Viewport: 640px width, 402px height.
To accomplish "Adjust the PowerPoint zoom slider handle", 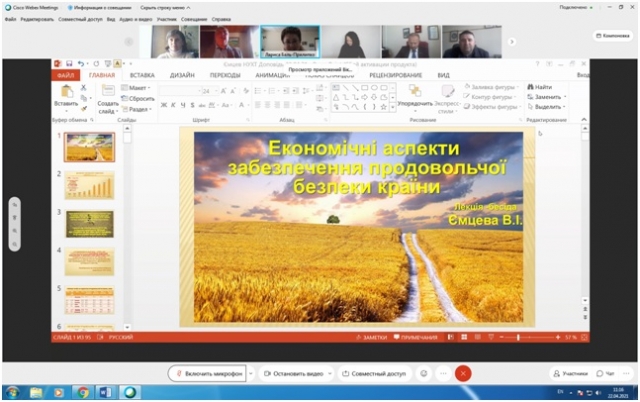I will pos(518,337).
